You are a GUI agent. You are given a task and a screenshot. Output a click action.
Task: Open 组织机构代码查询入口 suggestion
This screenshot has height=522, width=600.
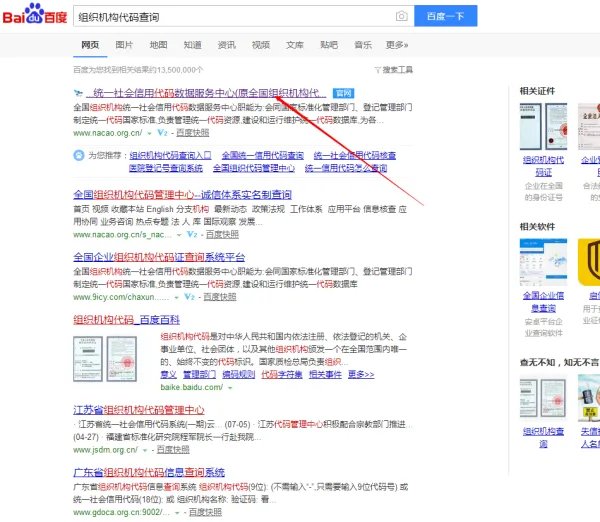point(170,155)
